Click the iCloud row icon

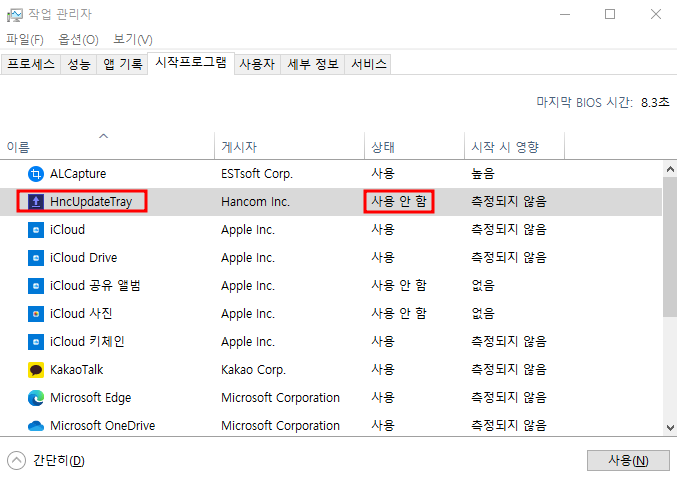(36, 230)
